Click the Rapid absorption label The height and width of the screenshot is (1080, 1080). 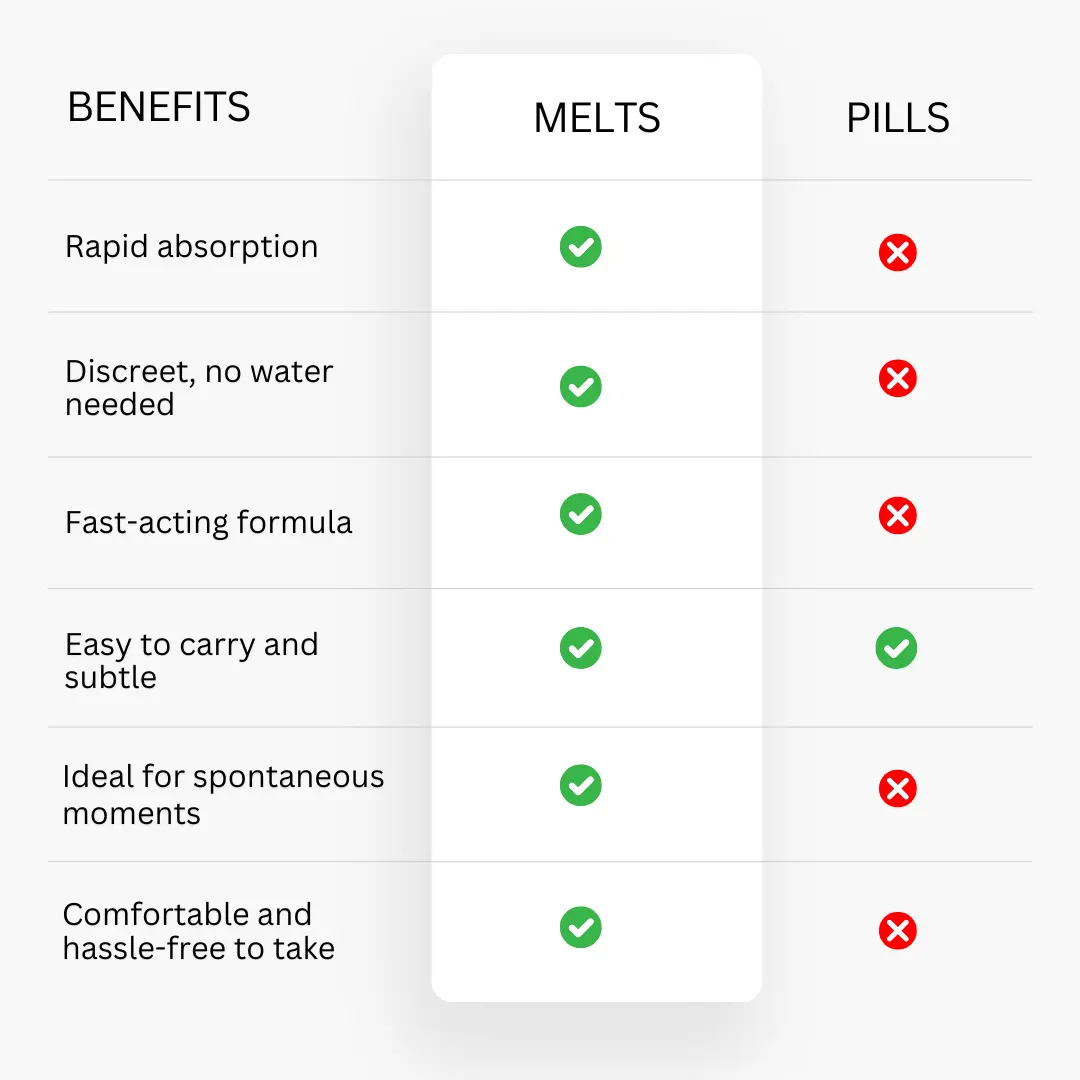[x=191, y=247]
